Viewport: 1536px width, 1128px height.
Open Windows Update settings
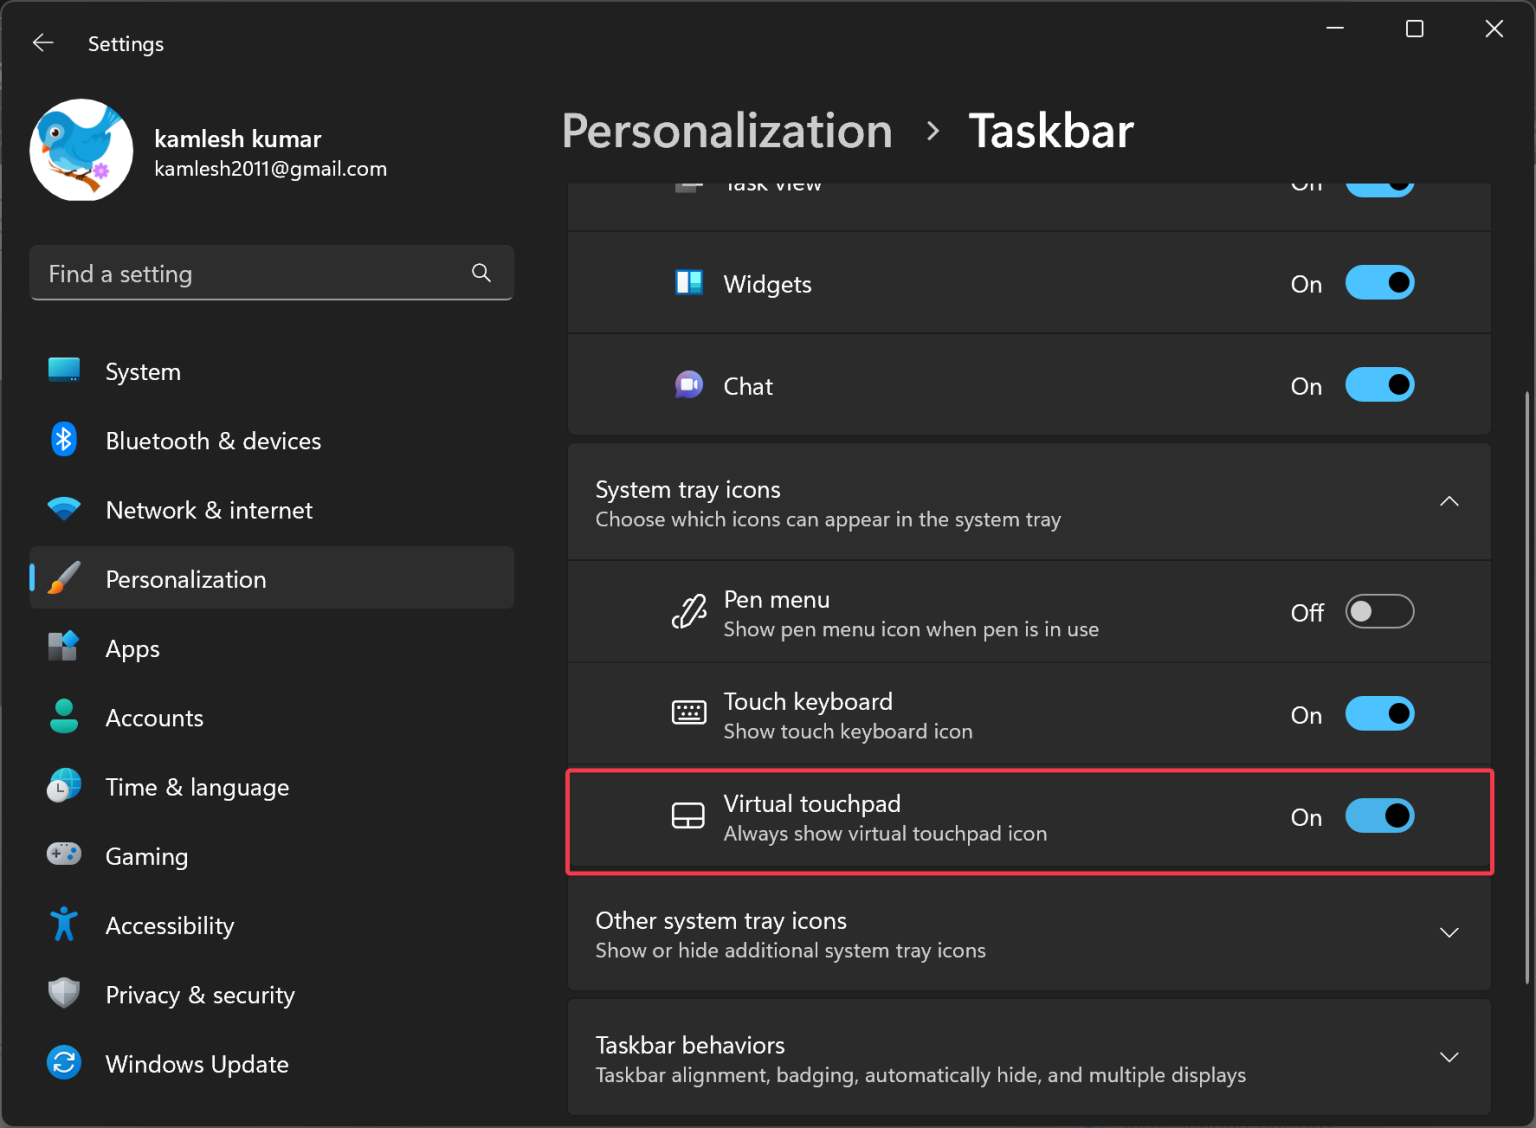(63, 1063)
